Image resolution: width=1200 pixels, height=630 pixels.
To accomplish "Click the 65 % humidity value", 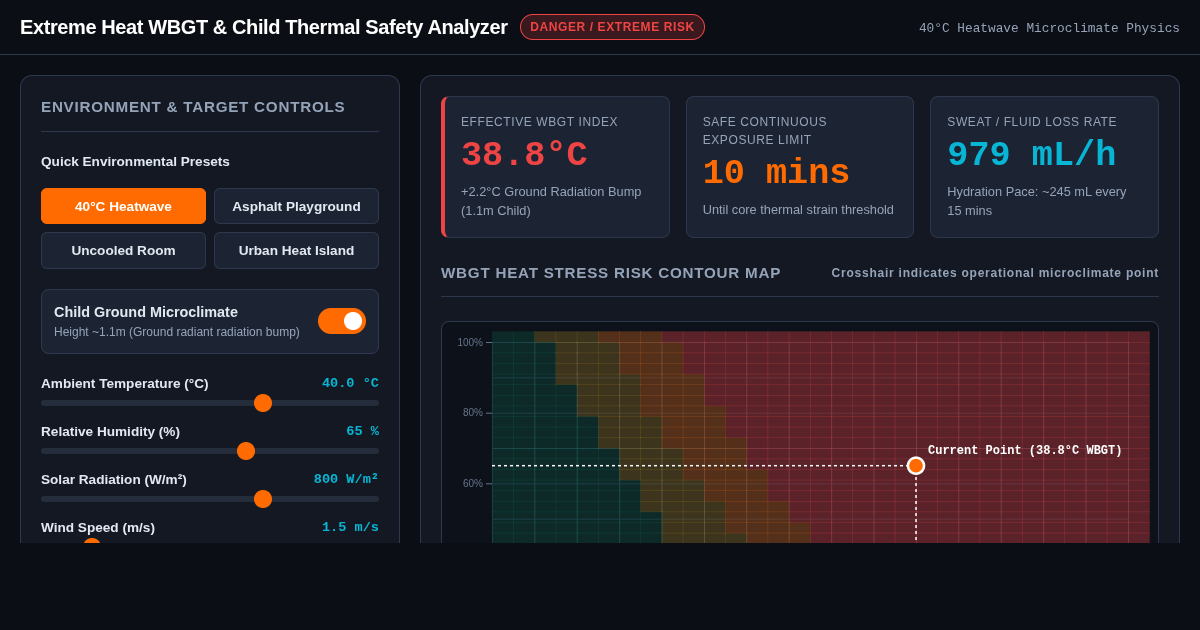I will [x=362, y=431].
